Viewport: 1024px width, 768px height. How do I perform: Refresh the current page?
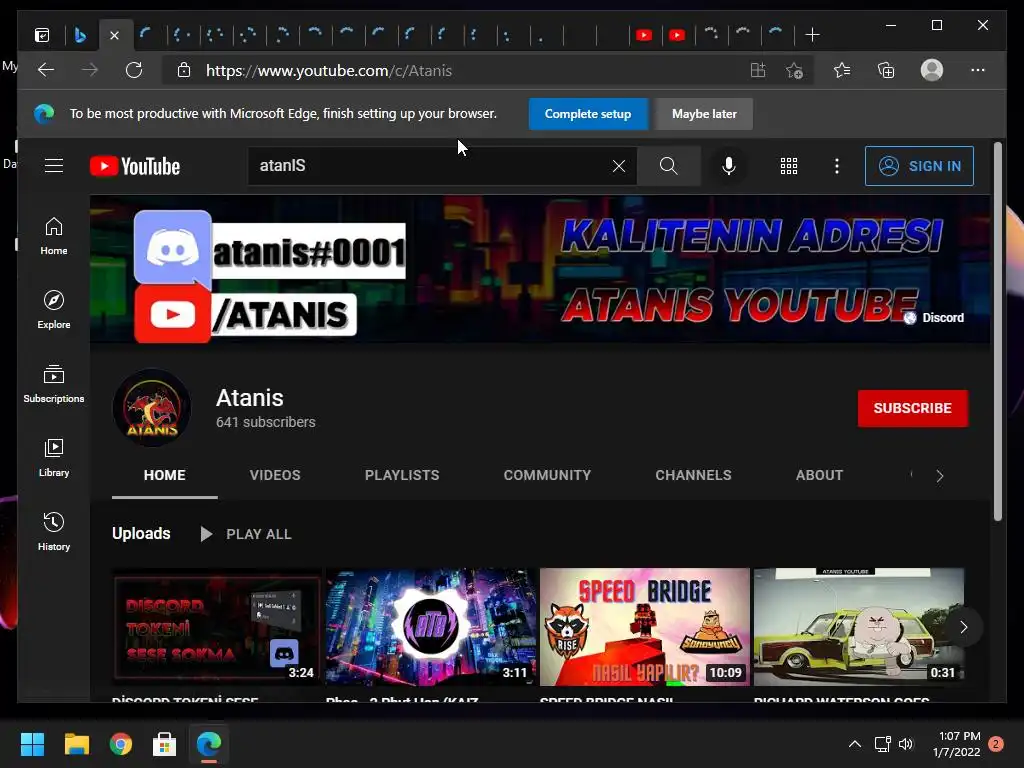click(134, 70)
